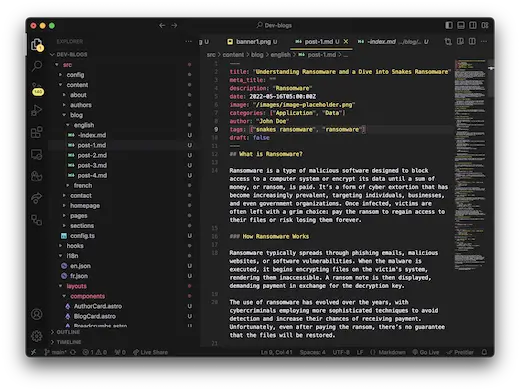Image resolution: width=520 pixels, height=391 pixels.
Task: Click the split editor icon
Action: click(472, 41)
